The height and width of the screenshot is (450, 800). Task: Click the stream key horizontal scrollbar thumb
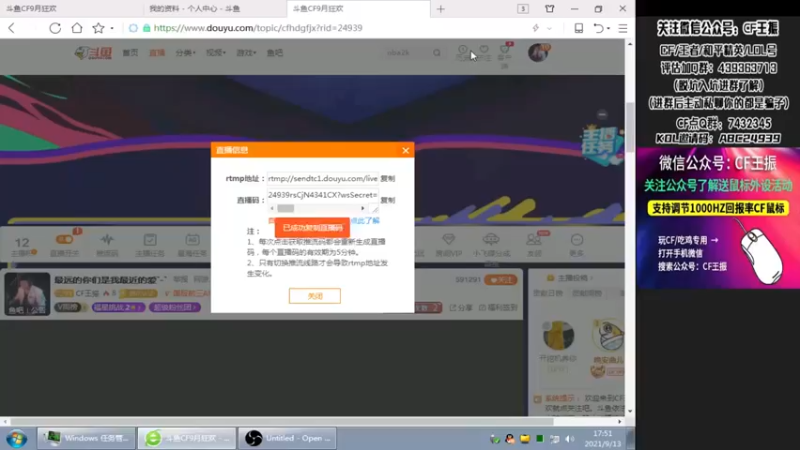pyautogui.click(x=286, y=208)
